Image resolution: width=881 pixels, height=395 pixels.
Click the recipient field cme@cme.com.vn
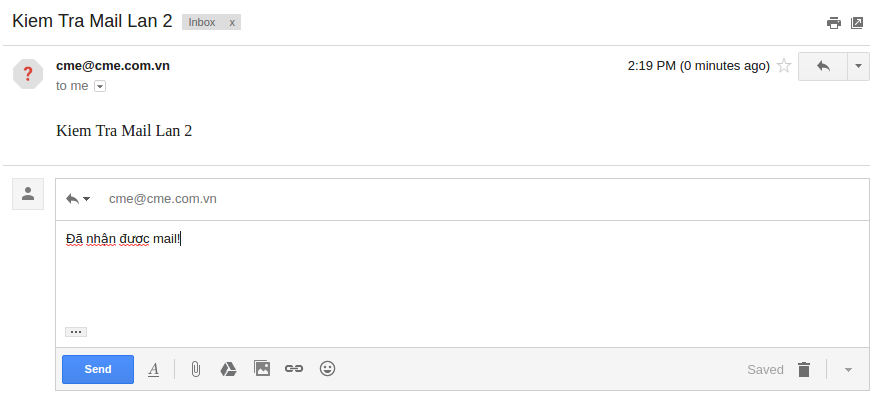click(162, 199)
